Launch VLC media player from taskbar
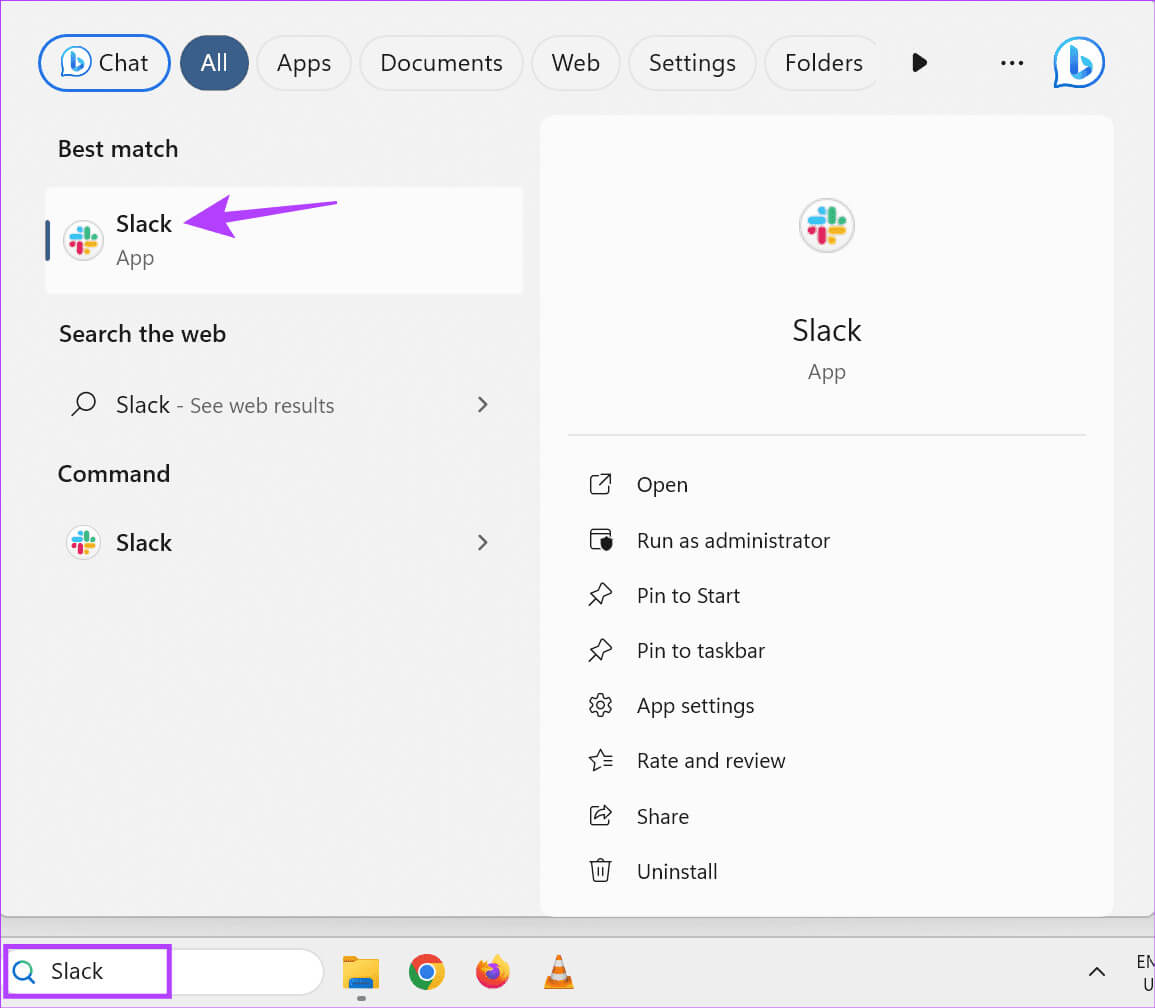Viewport: 1155px width, 1008px height. point(558,972)
